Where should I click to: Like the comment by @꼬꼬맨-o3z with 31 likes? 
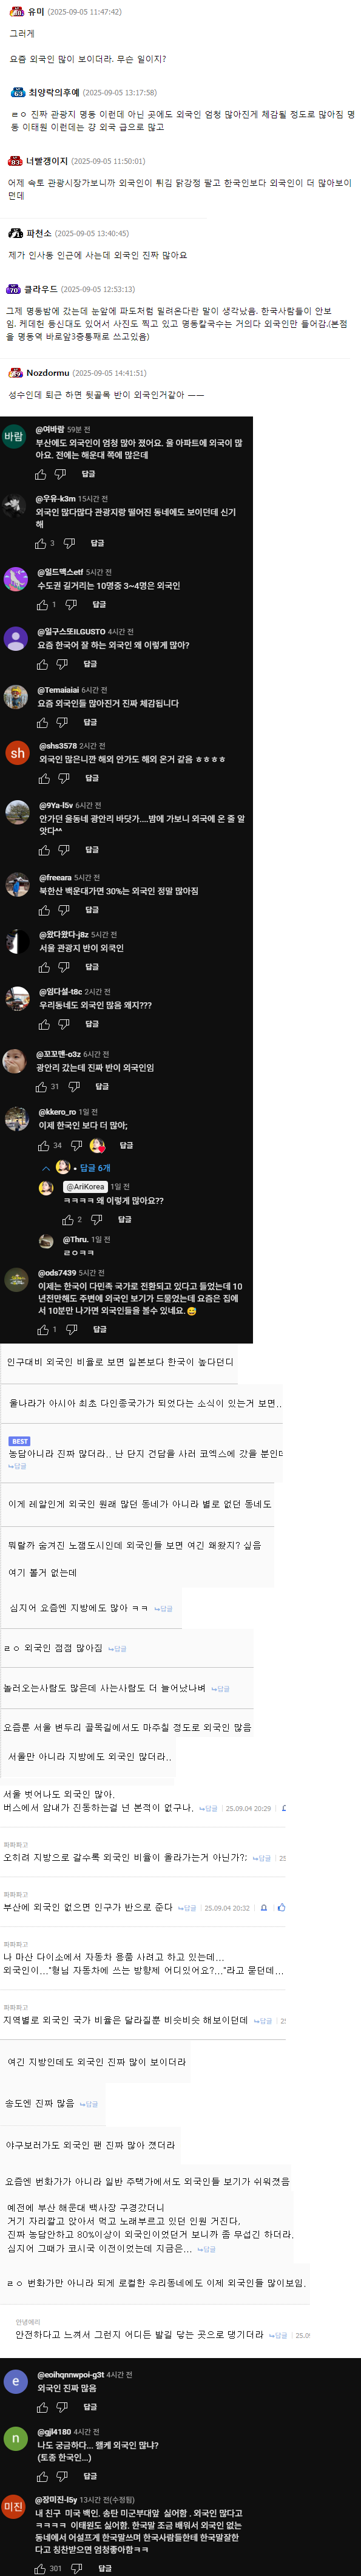click(x=41, y=1086)
